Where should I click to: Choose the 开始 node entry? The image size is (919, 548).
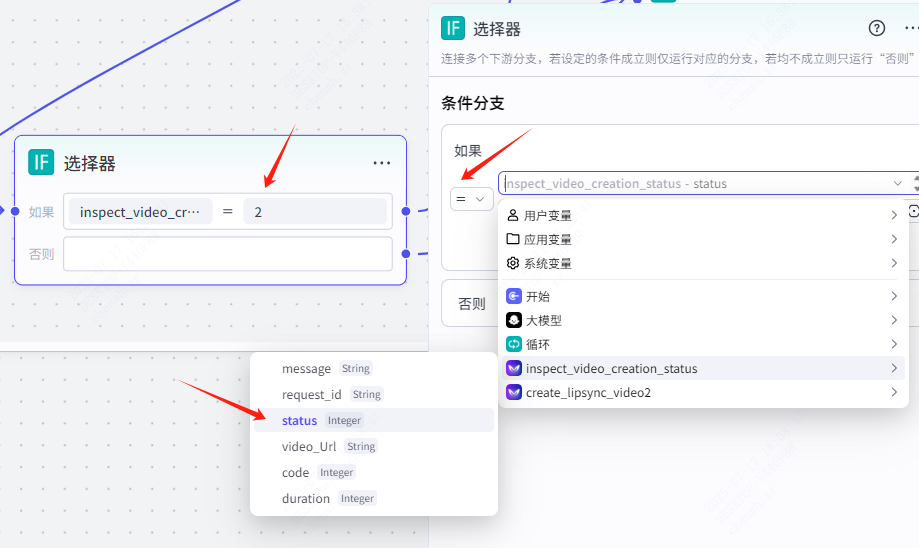point(703,296)
